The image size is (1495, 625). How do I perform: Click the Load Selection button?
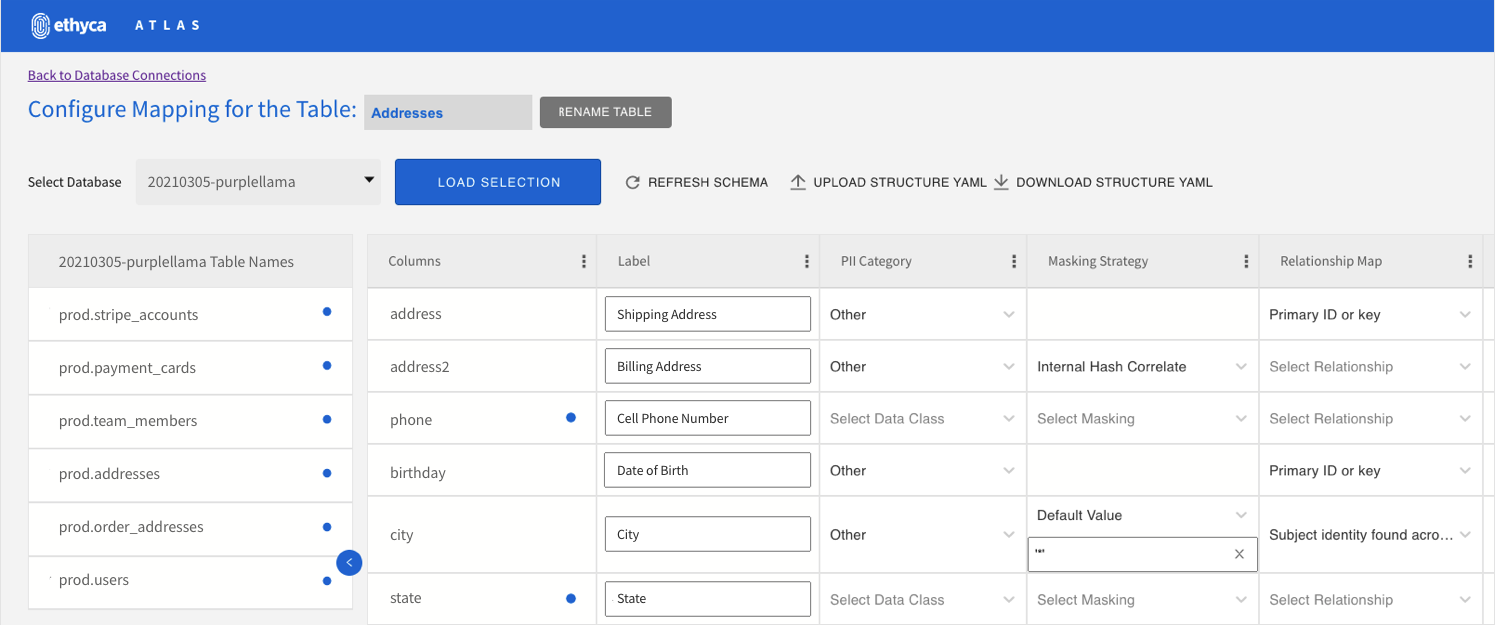coord(498,182)
